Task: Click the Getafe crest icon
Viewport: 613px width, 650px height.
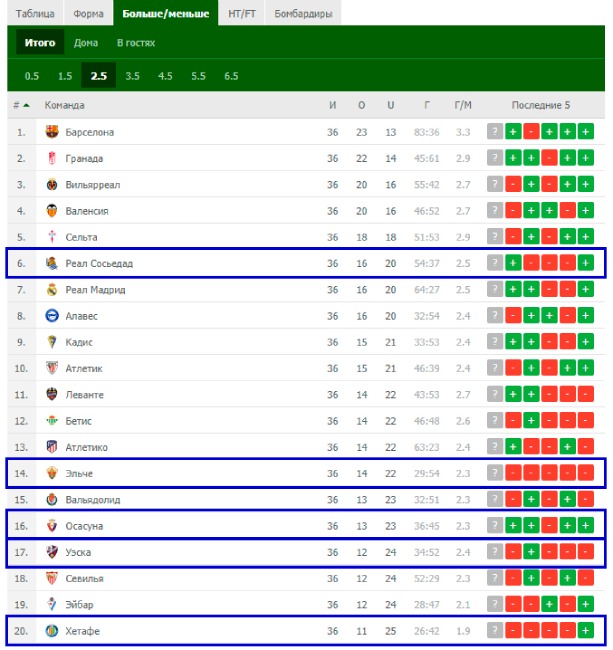Action: pos(52,631)
